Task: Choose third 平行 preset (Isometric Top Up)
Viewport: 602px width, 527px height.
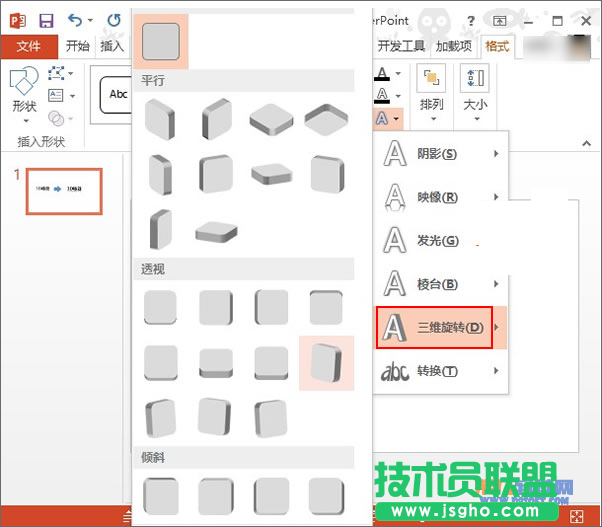Action: point(271,119)
